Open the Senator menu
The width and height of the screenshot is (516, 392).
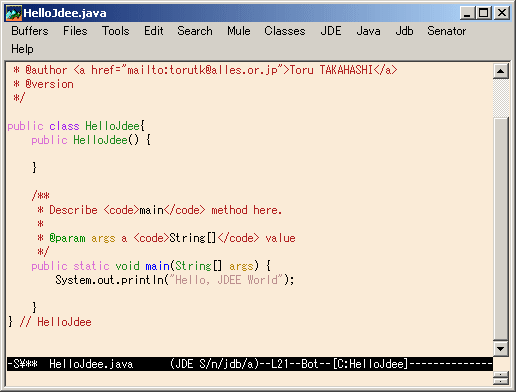pos(447,31)
